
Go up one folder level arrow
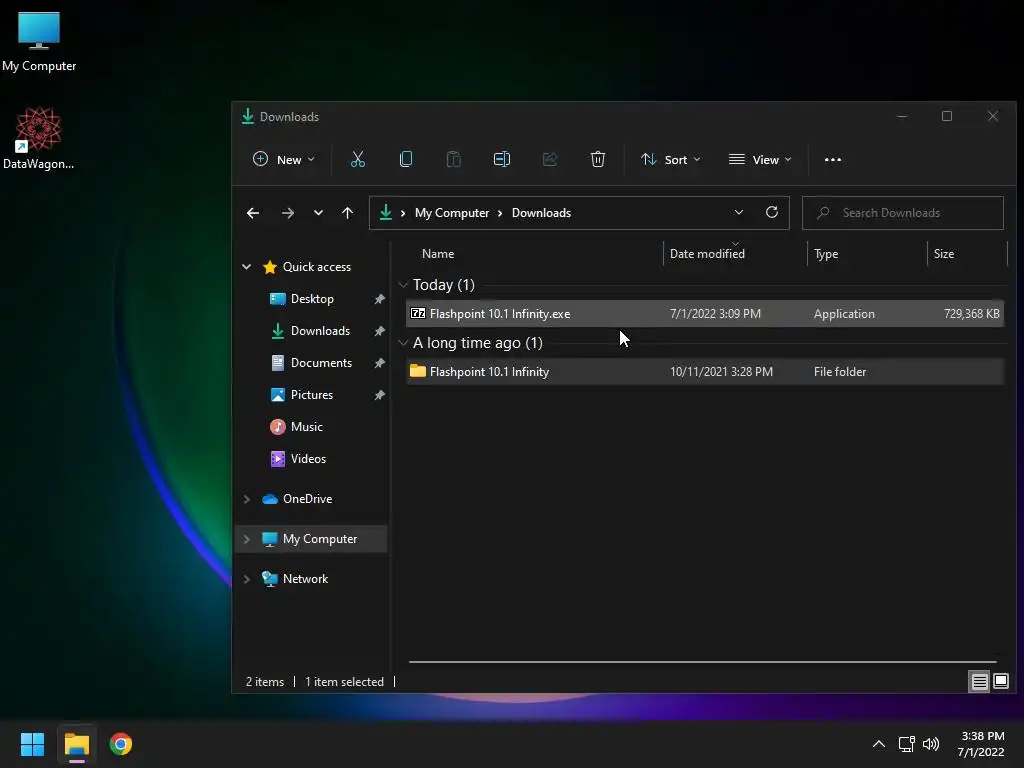click(x=347, y=213)
